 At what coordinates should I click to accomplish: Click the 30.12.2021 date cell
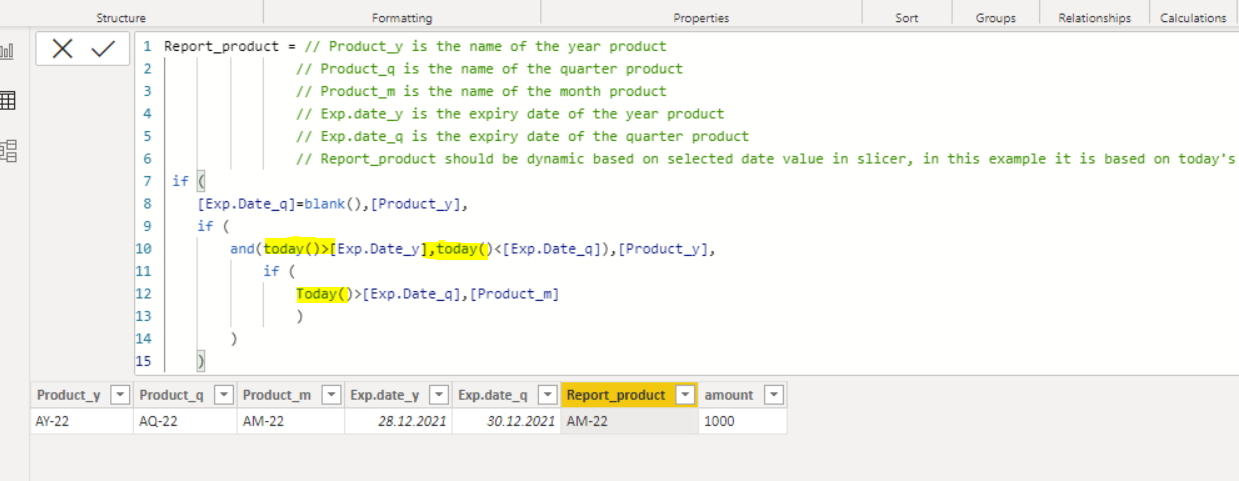[506, 421]
